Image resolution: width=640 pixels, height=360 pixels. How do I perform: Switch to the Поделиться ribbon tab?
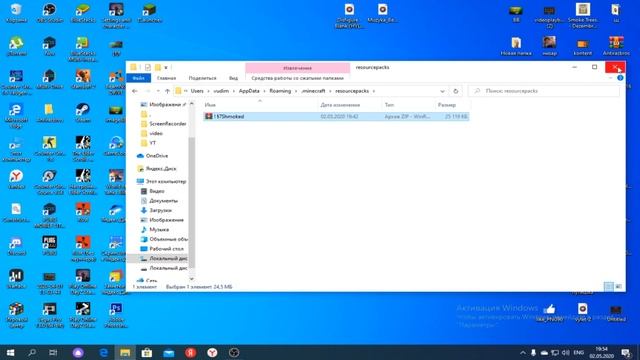pyautogui.click(x=202, y=78)
